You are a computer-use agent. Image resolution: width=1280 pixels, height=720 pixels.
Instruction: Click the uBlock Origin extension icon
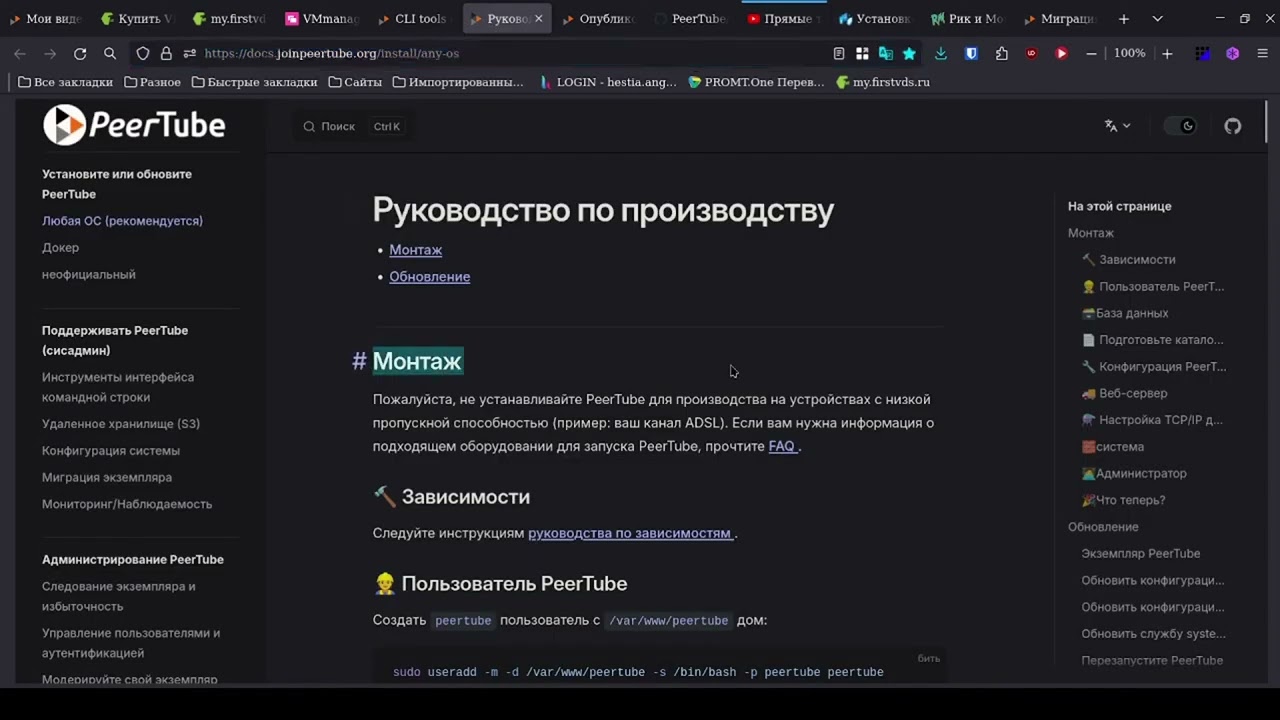coord(1032,53)
